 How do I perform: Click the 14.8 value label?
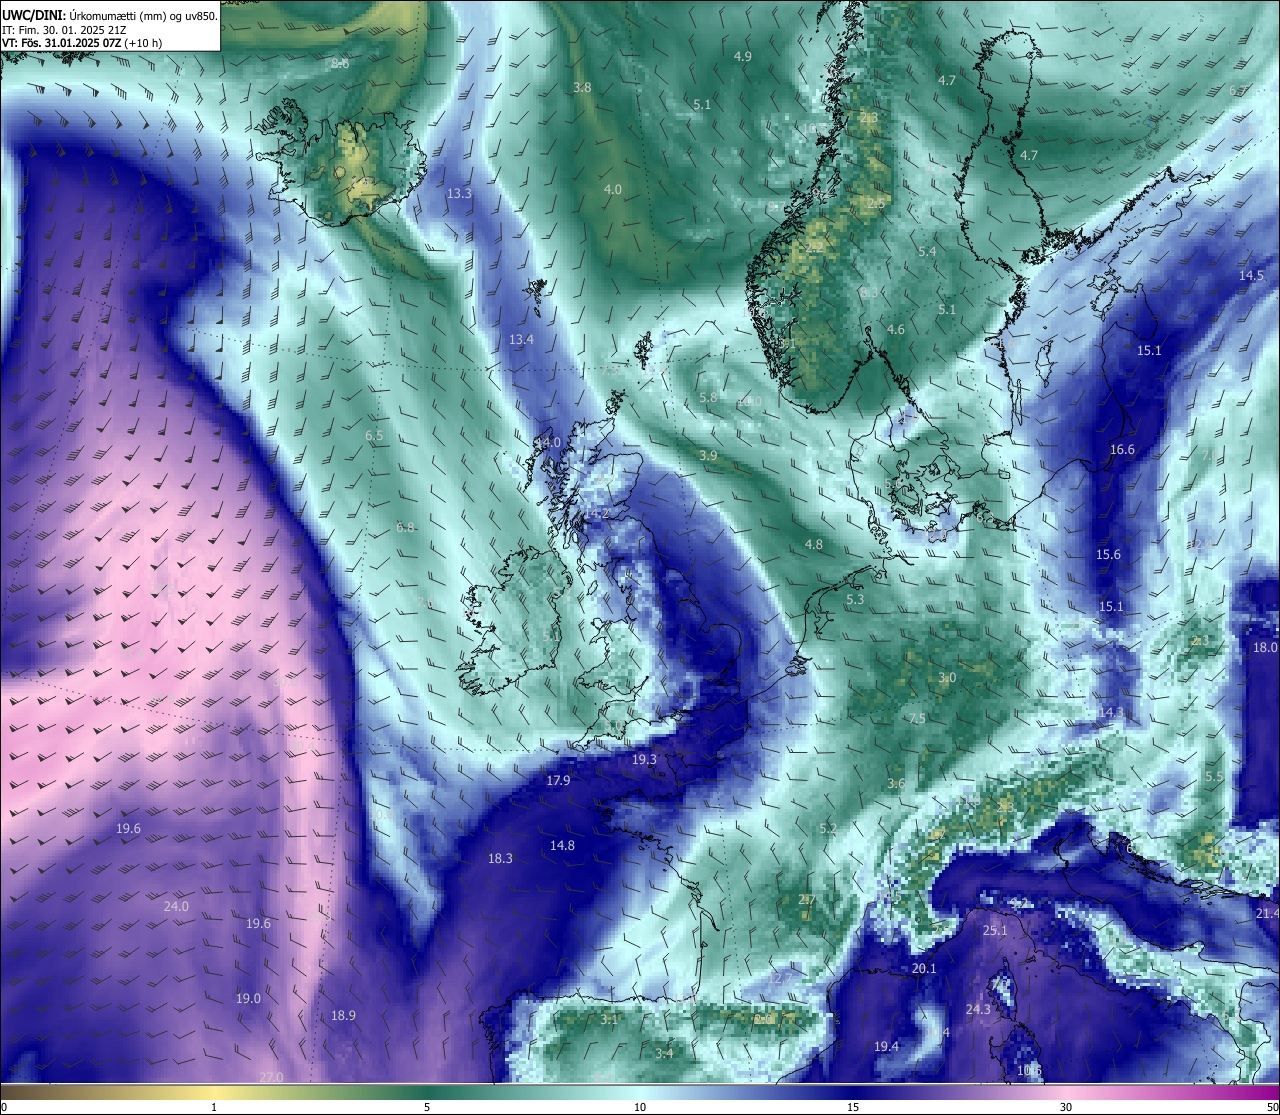(x=562, y=846)
